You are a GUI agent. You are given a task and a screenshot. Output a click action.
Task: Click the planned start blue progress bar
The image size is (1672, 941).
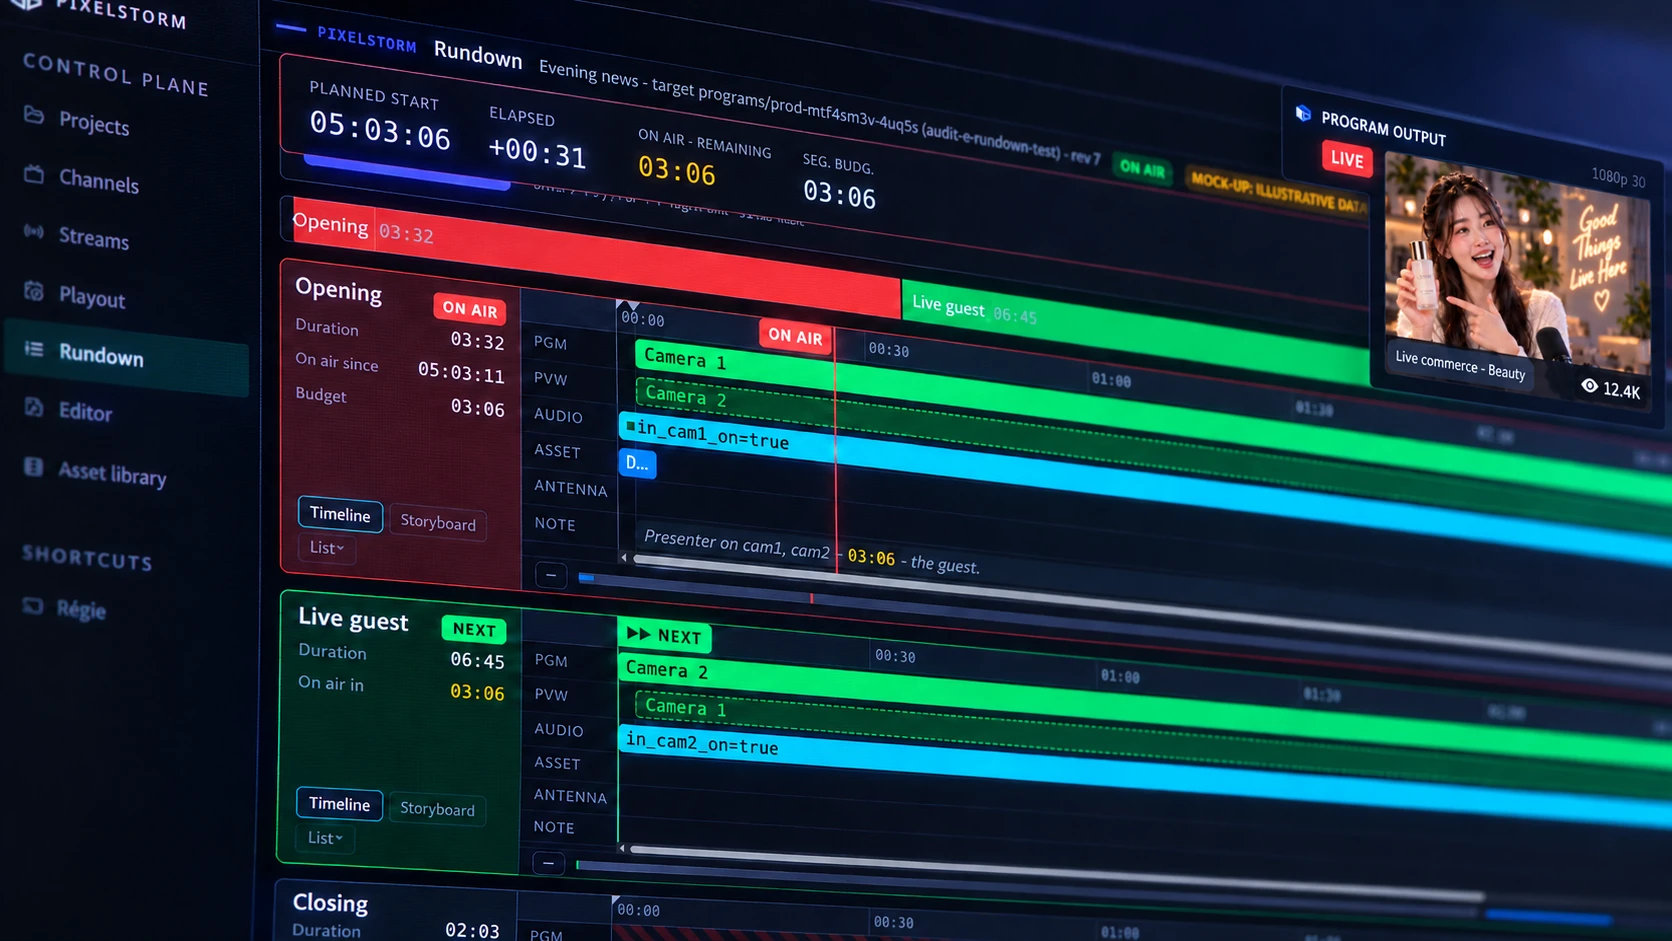coord(407,172)
